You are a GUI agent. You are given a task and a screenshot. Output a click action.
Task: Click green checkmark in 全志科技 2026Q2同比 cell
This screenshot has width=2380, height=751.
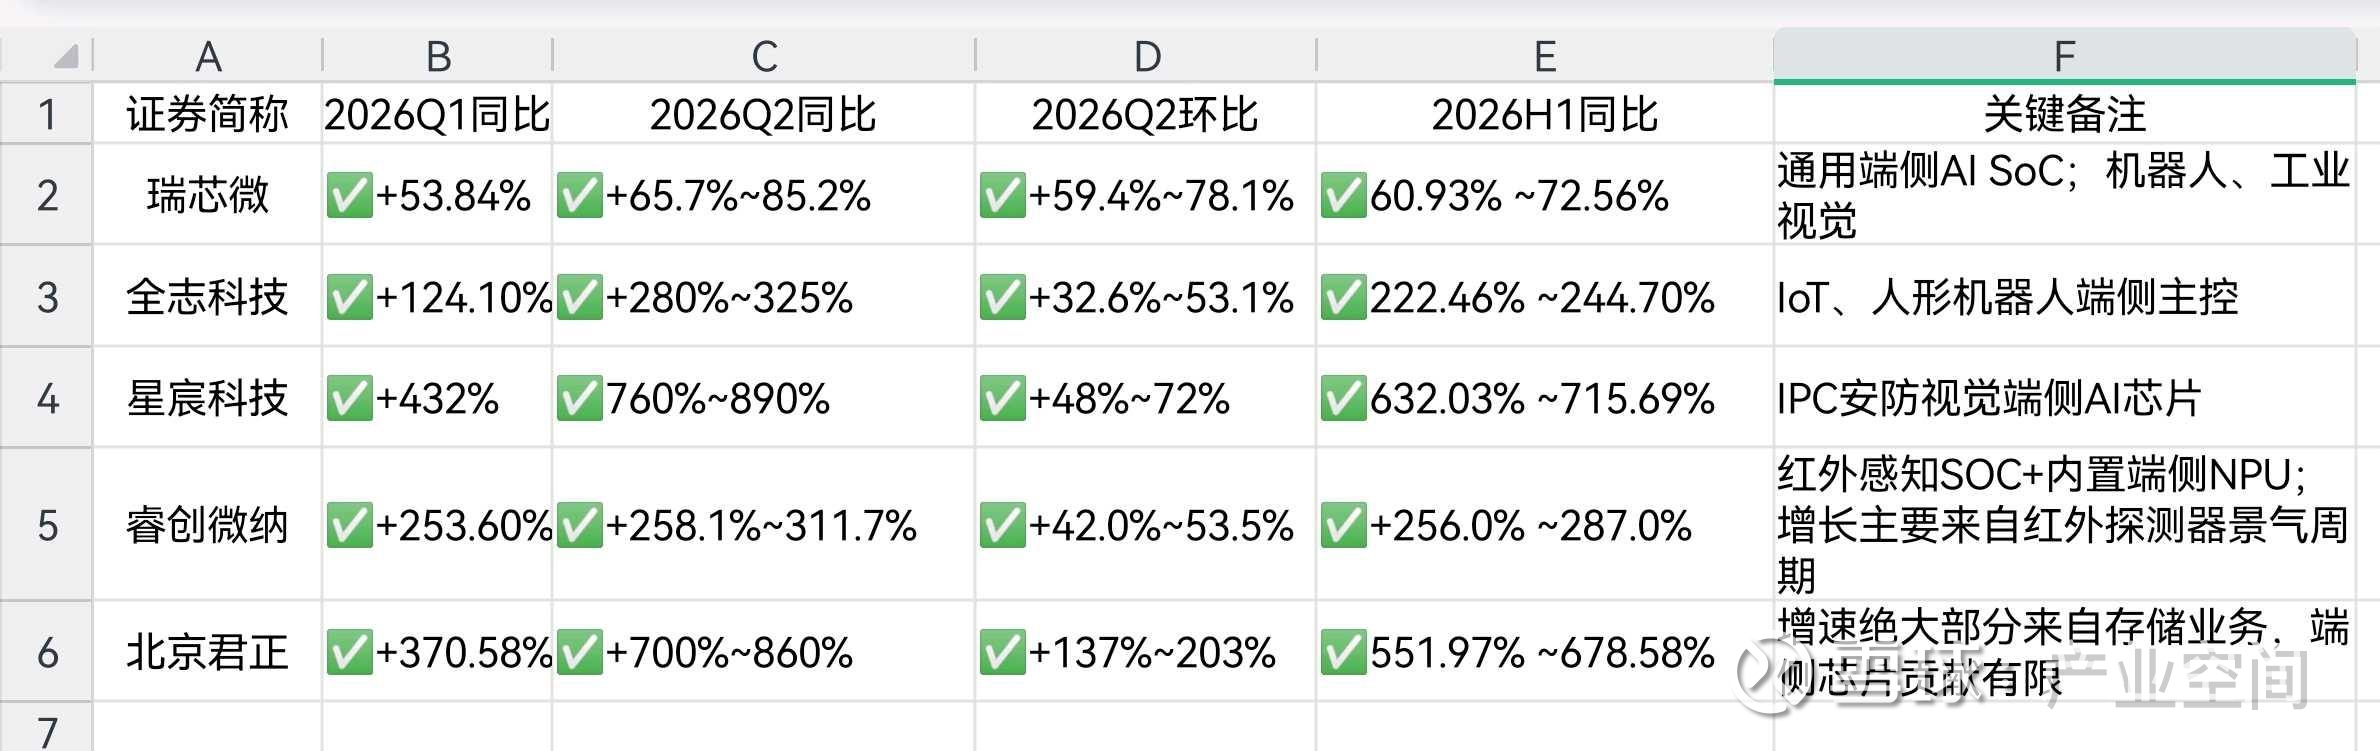click(x=580, y=297)
